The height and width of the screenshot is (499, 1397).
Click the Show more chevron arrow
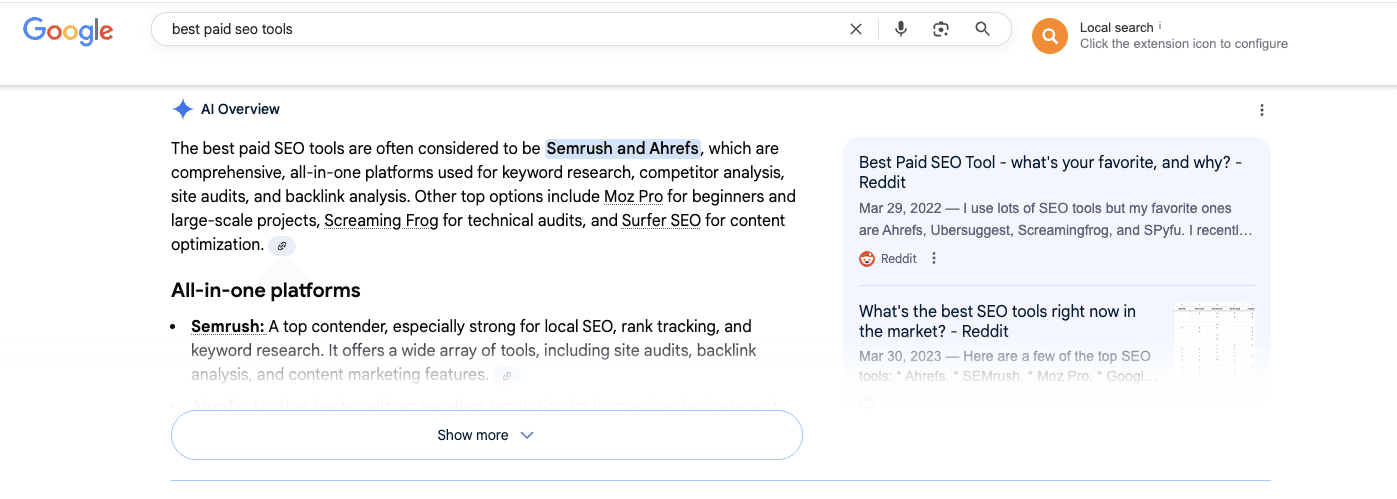pyautogui.click(x=527, y=435)
